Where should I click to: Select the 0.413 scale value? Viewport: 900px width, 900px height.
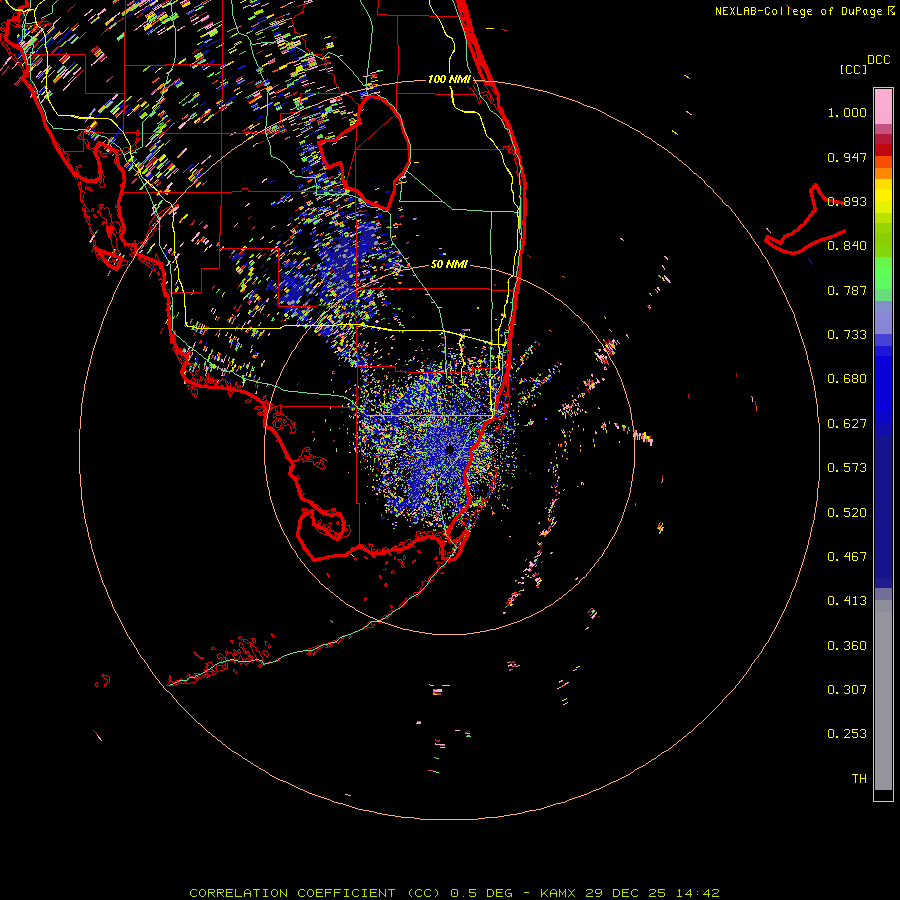(847, 601)
